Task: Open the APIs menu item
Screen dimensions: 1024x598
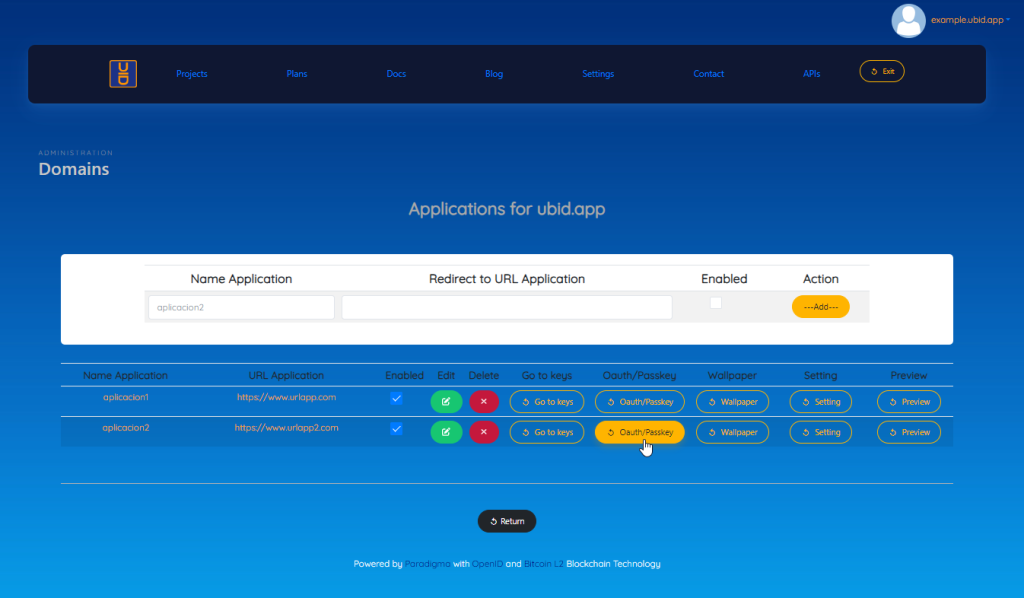Action: tap(812, 74)
